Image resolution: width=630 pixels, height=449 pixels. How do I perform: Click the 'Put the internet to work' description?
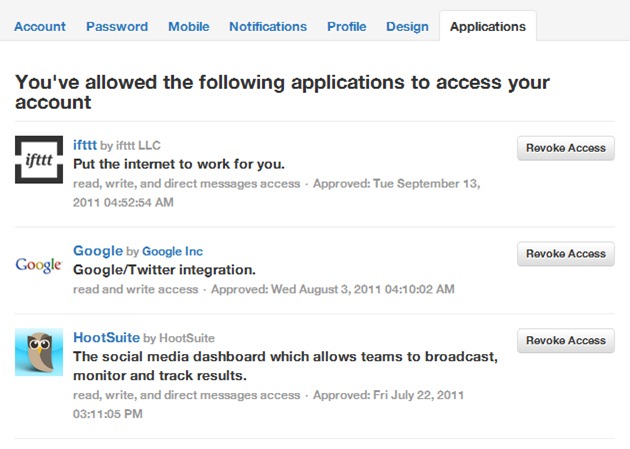pyautogui.click(x=179, y=164)
